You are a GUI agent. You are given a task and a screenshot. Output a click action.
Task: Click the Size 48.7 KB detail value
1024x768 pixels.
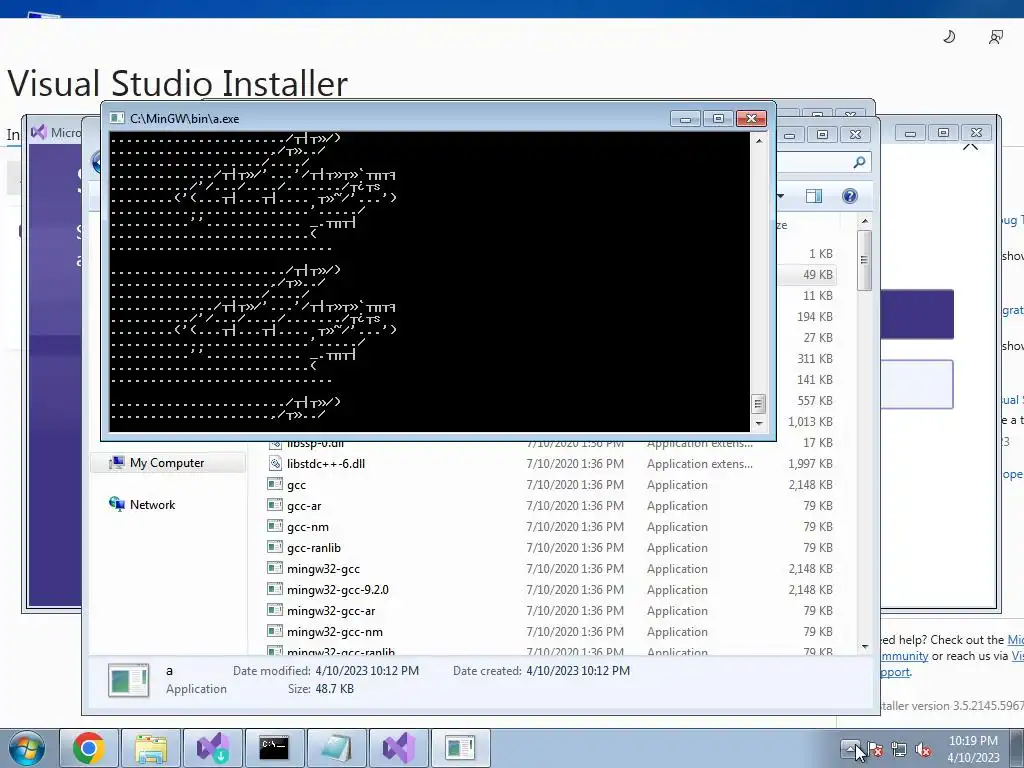334,688
